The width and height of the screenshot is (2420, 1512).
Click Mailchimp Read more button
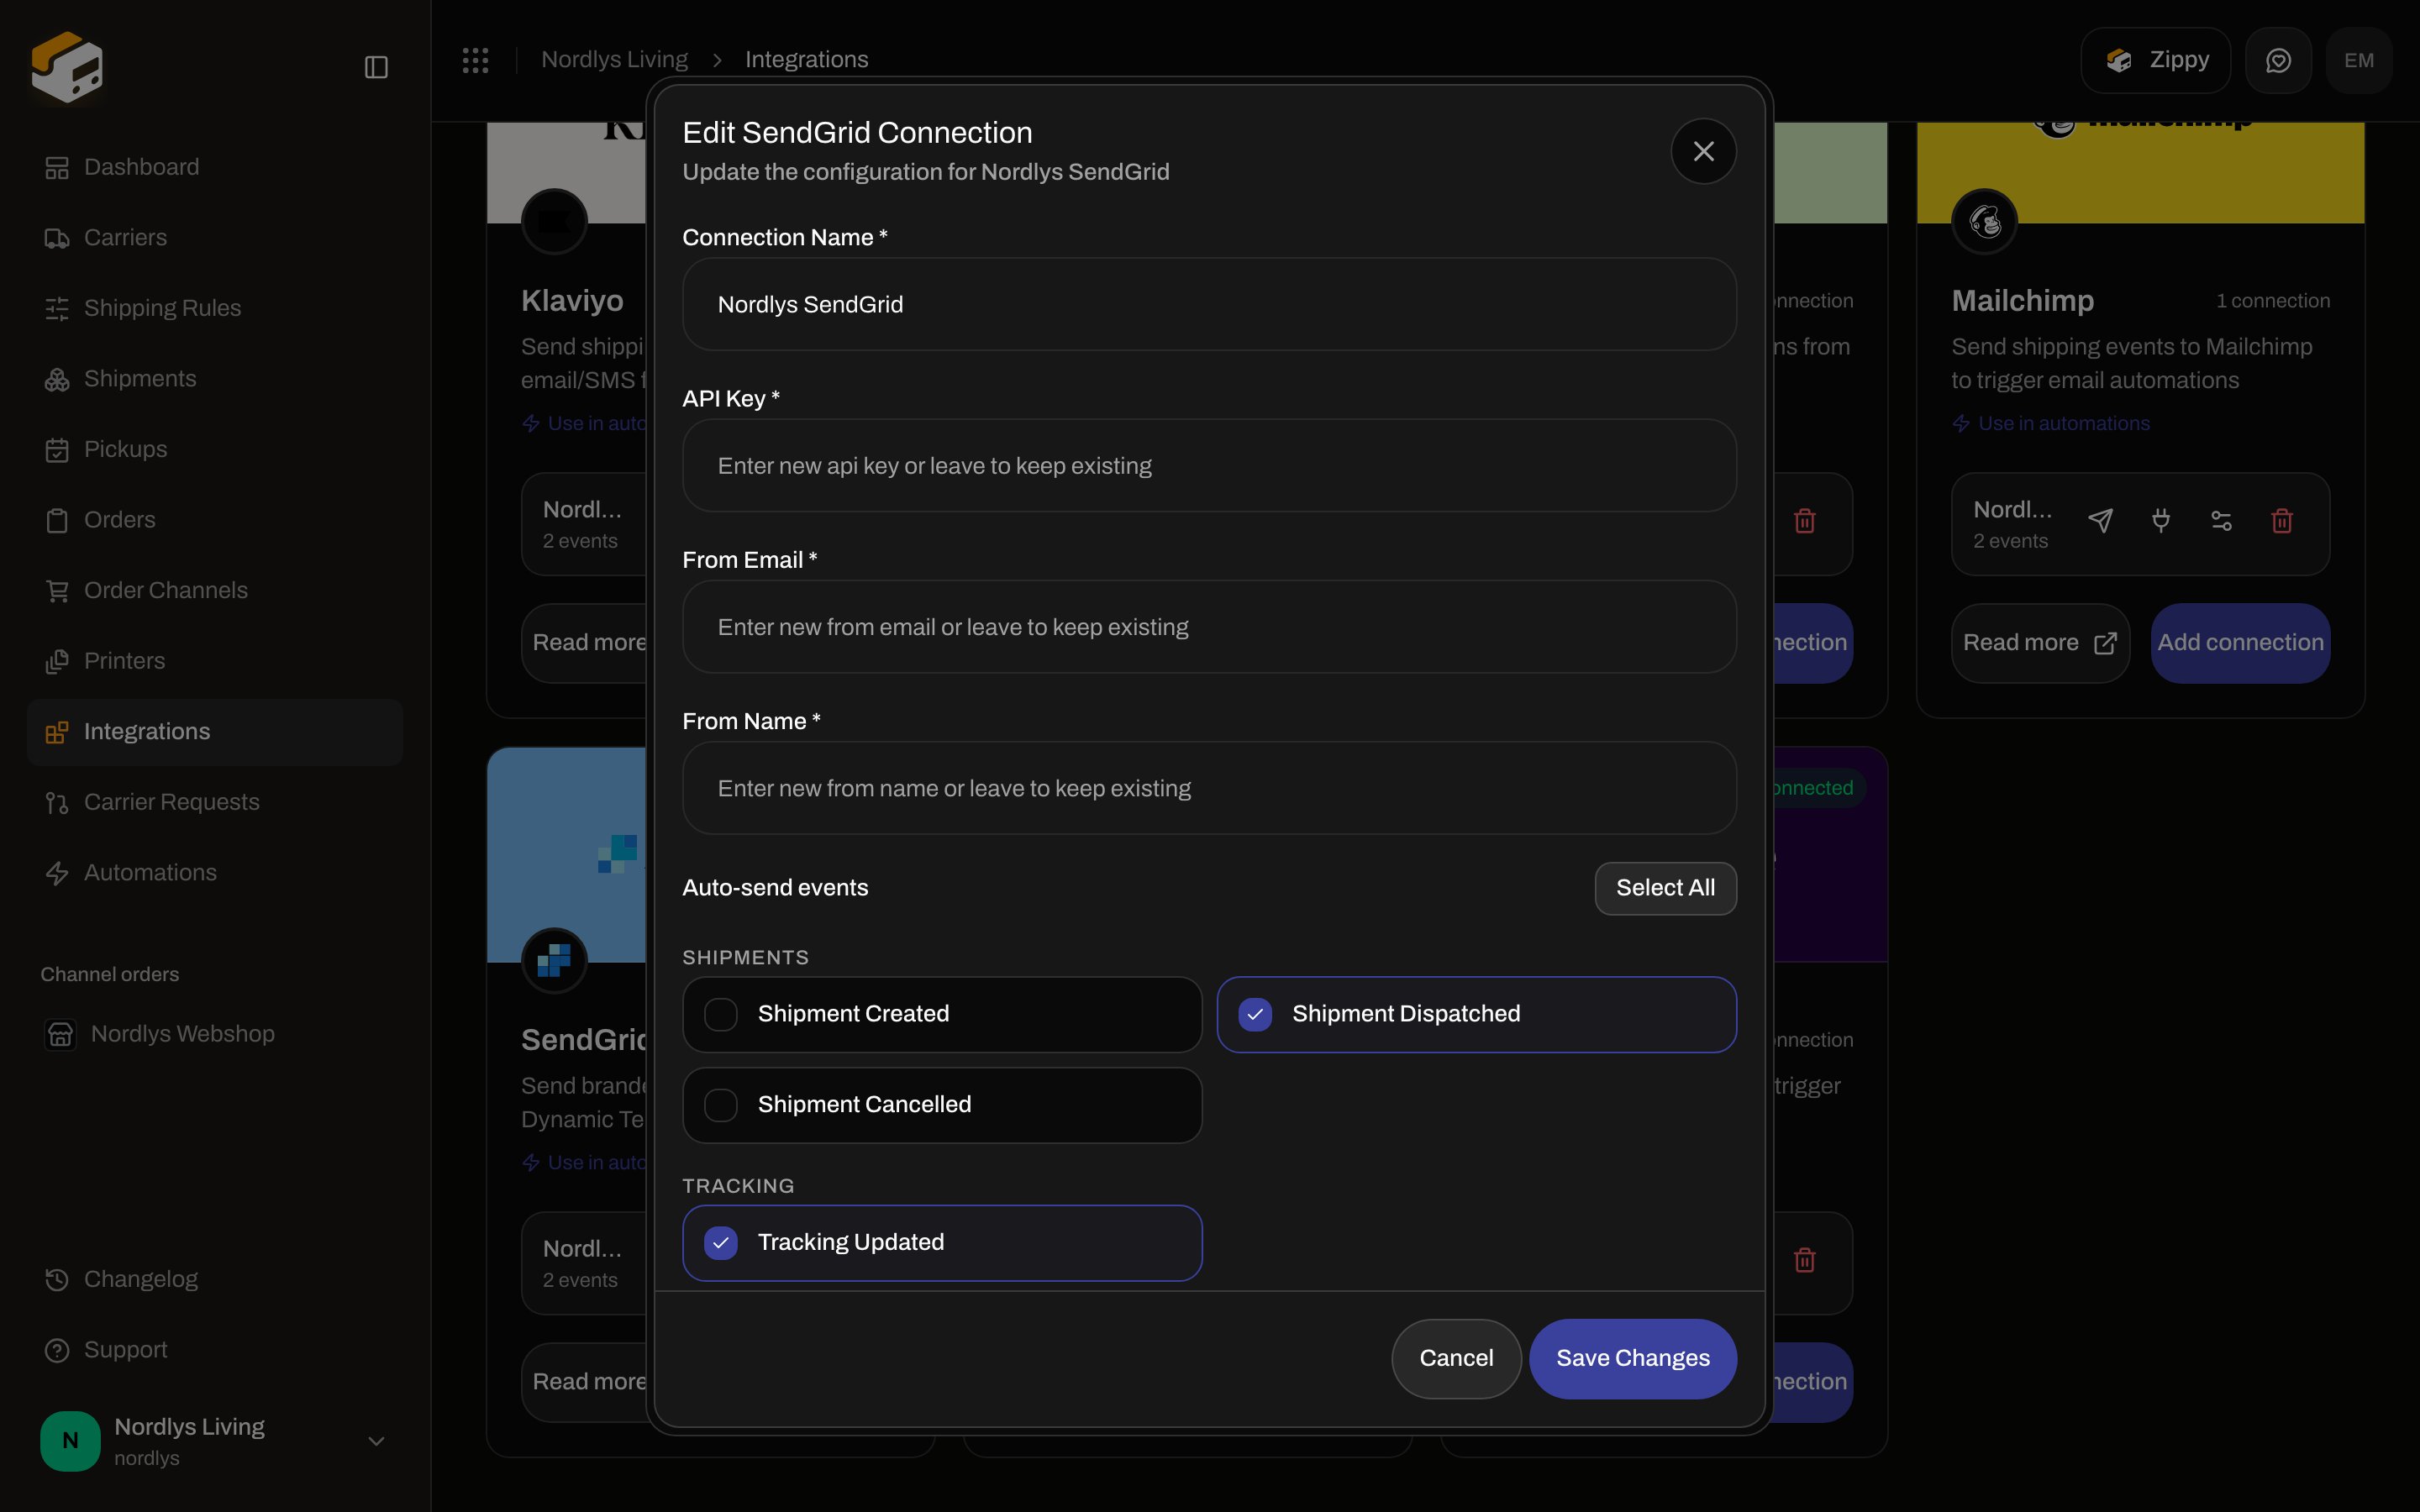[2040, 643]
